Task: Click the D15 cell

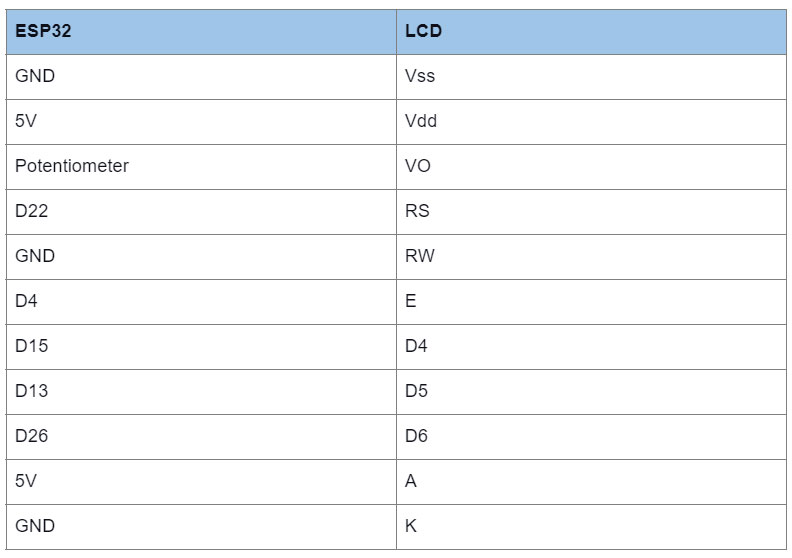Action: pyautogui.click(x=201, y=346)
